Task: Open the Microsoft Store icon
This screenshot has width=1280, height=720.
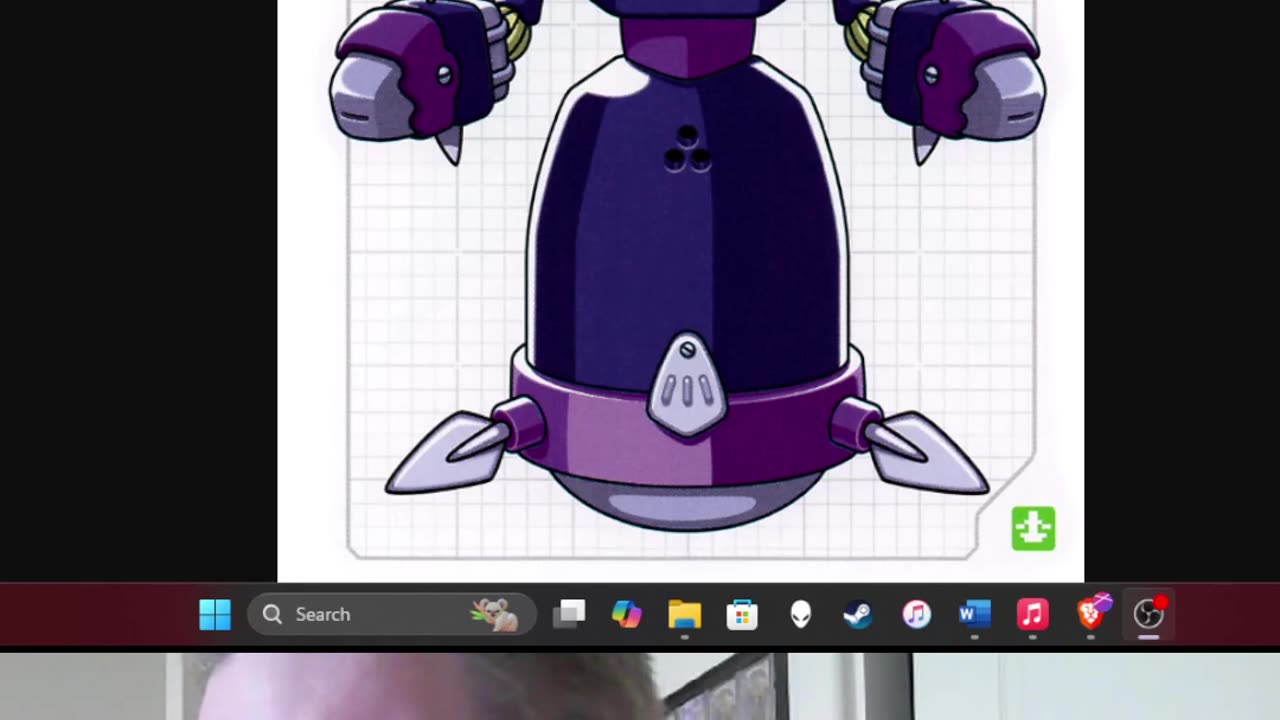Action: pos(742,614)
